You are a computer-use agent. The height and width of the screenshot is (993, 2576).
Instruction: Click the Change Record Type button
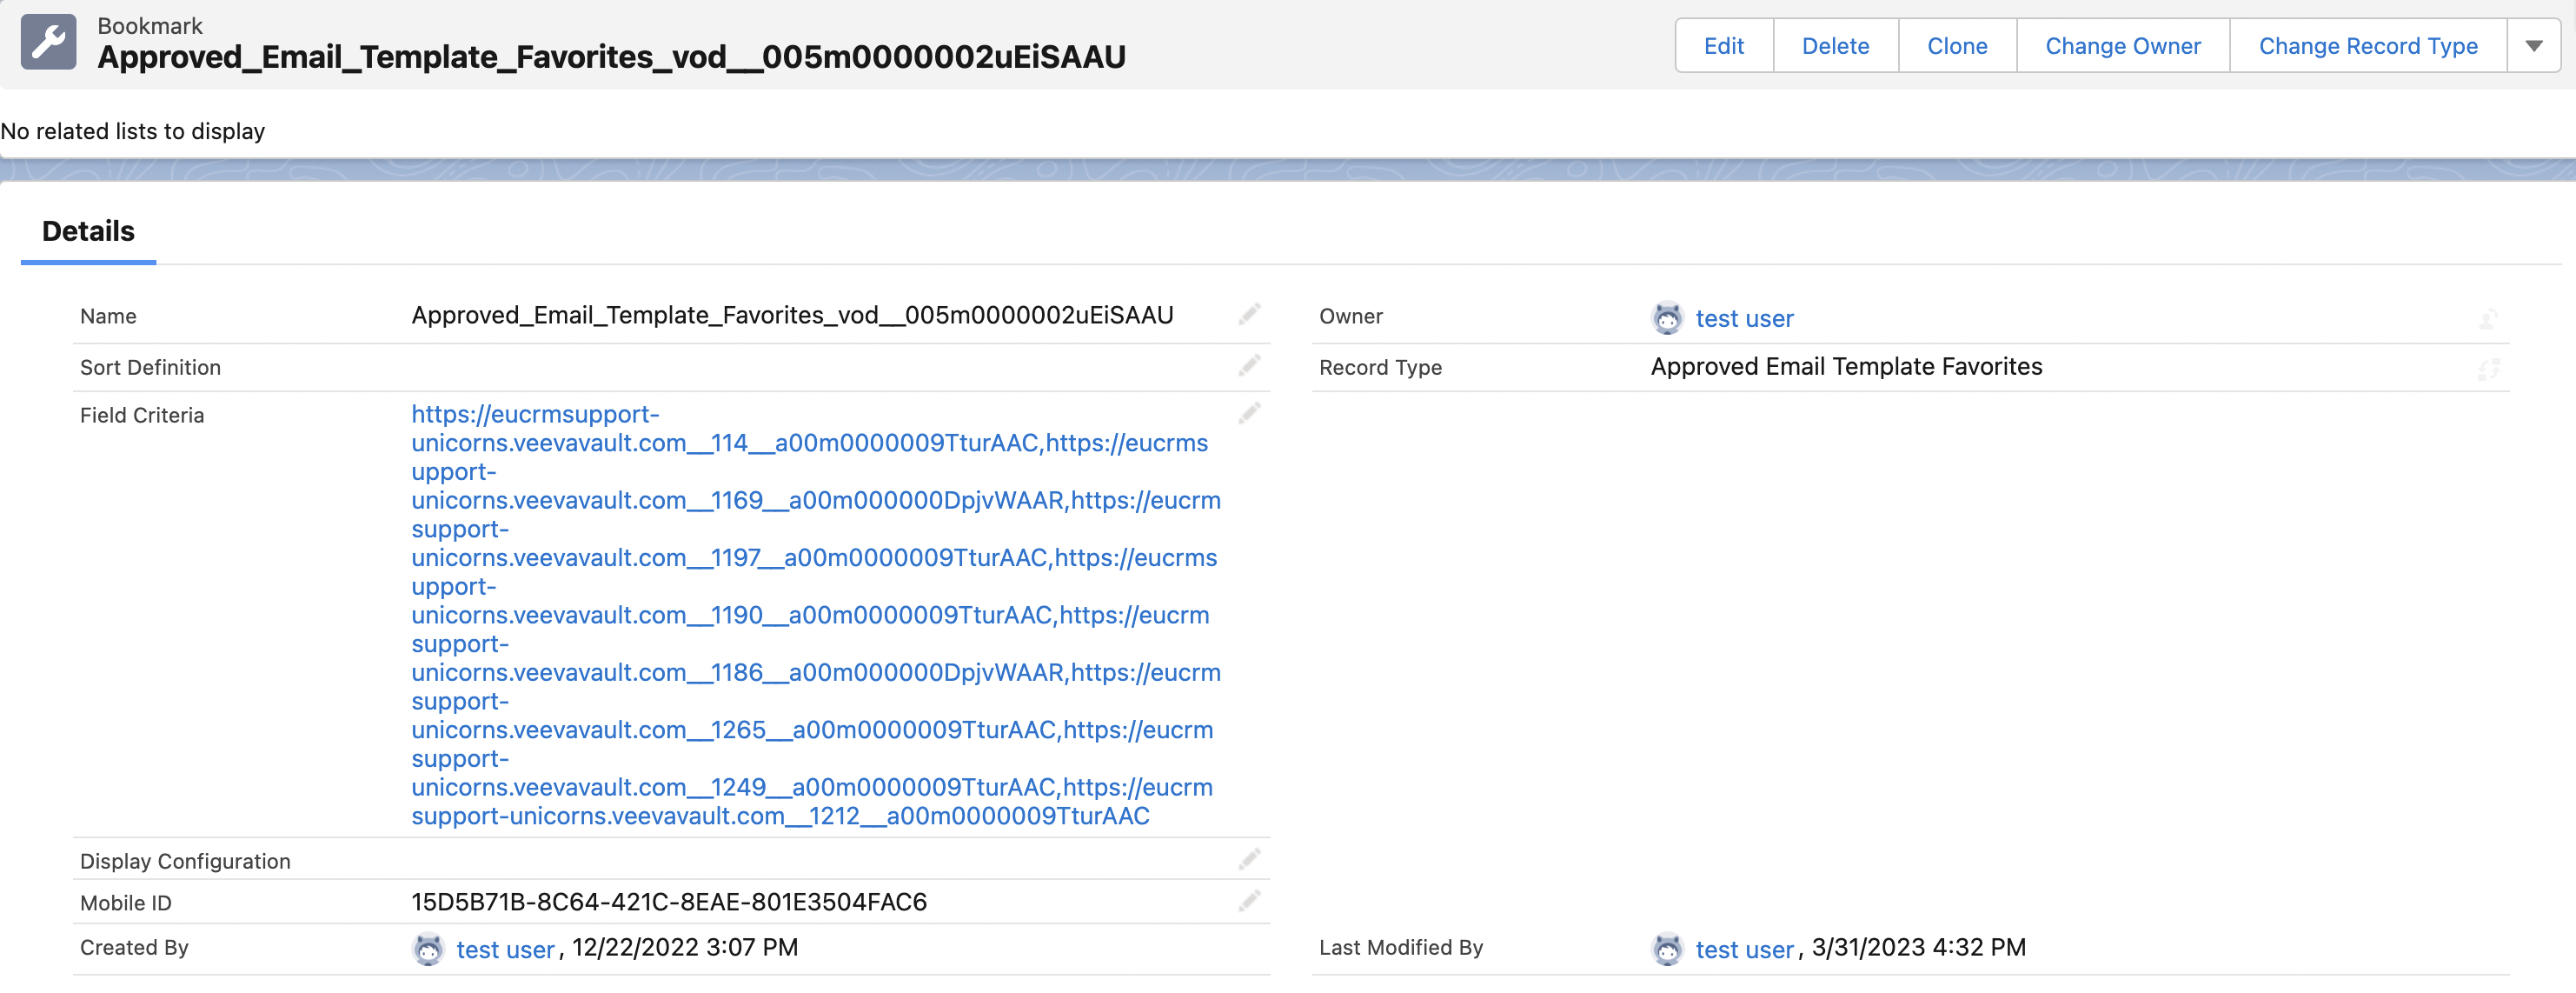pyautogui.click(x=2367, y=46)
